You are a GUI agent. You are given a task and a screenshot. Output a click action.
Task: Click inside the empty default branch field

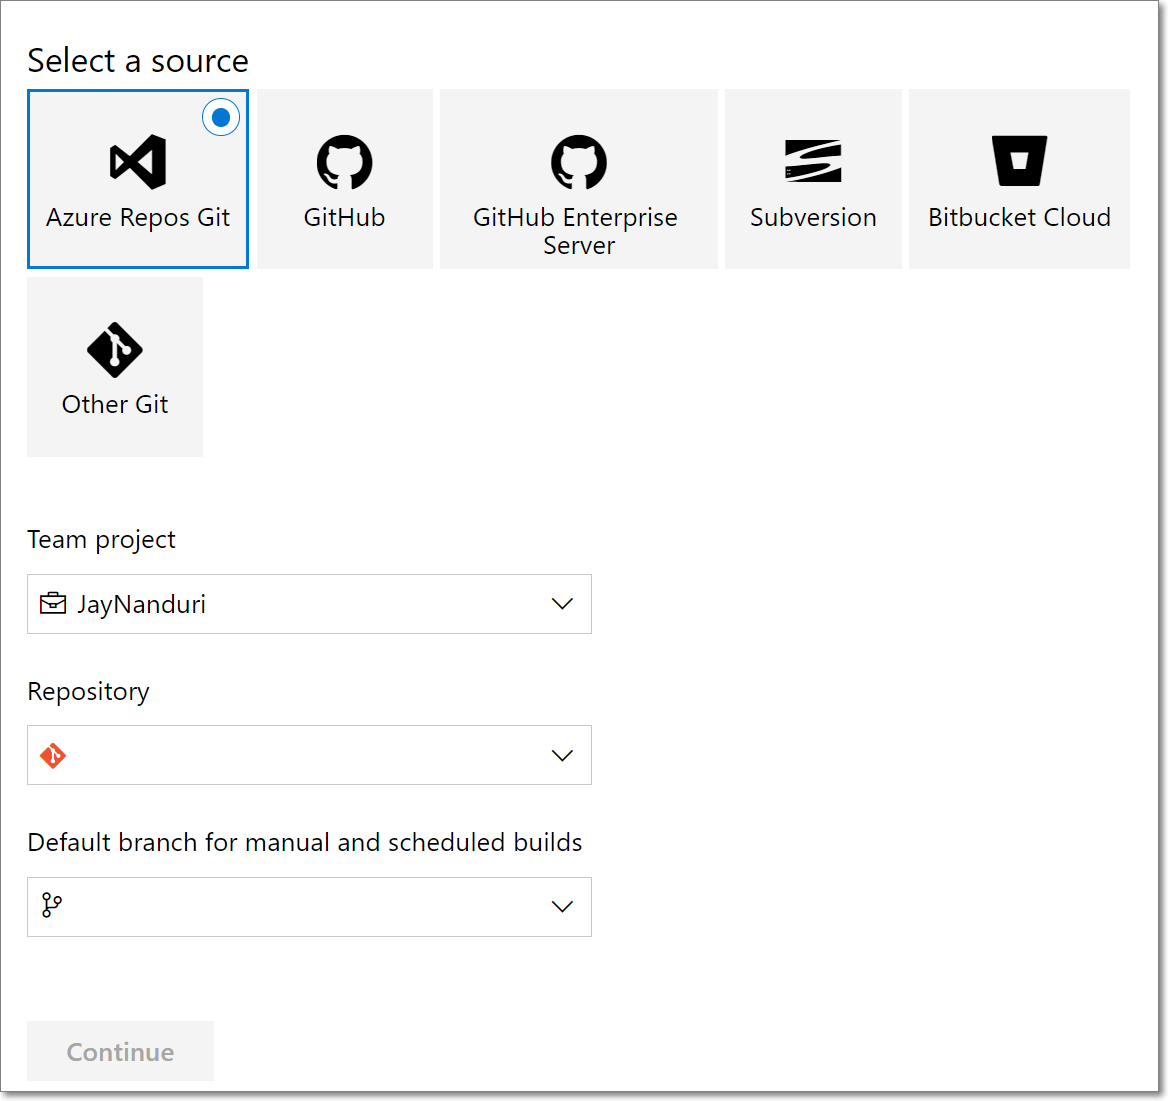[x=309, y=907]
